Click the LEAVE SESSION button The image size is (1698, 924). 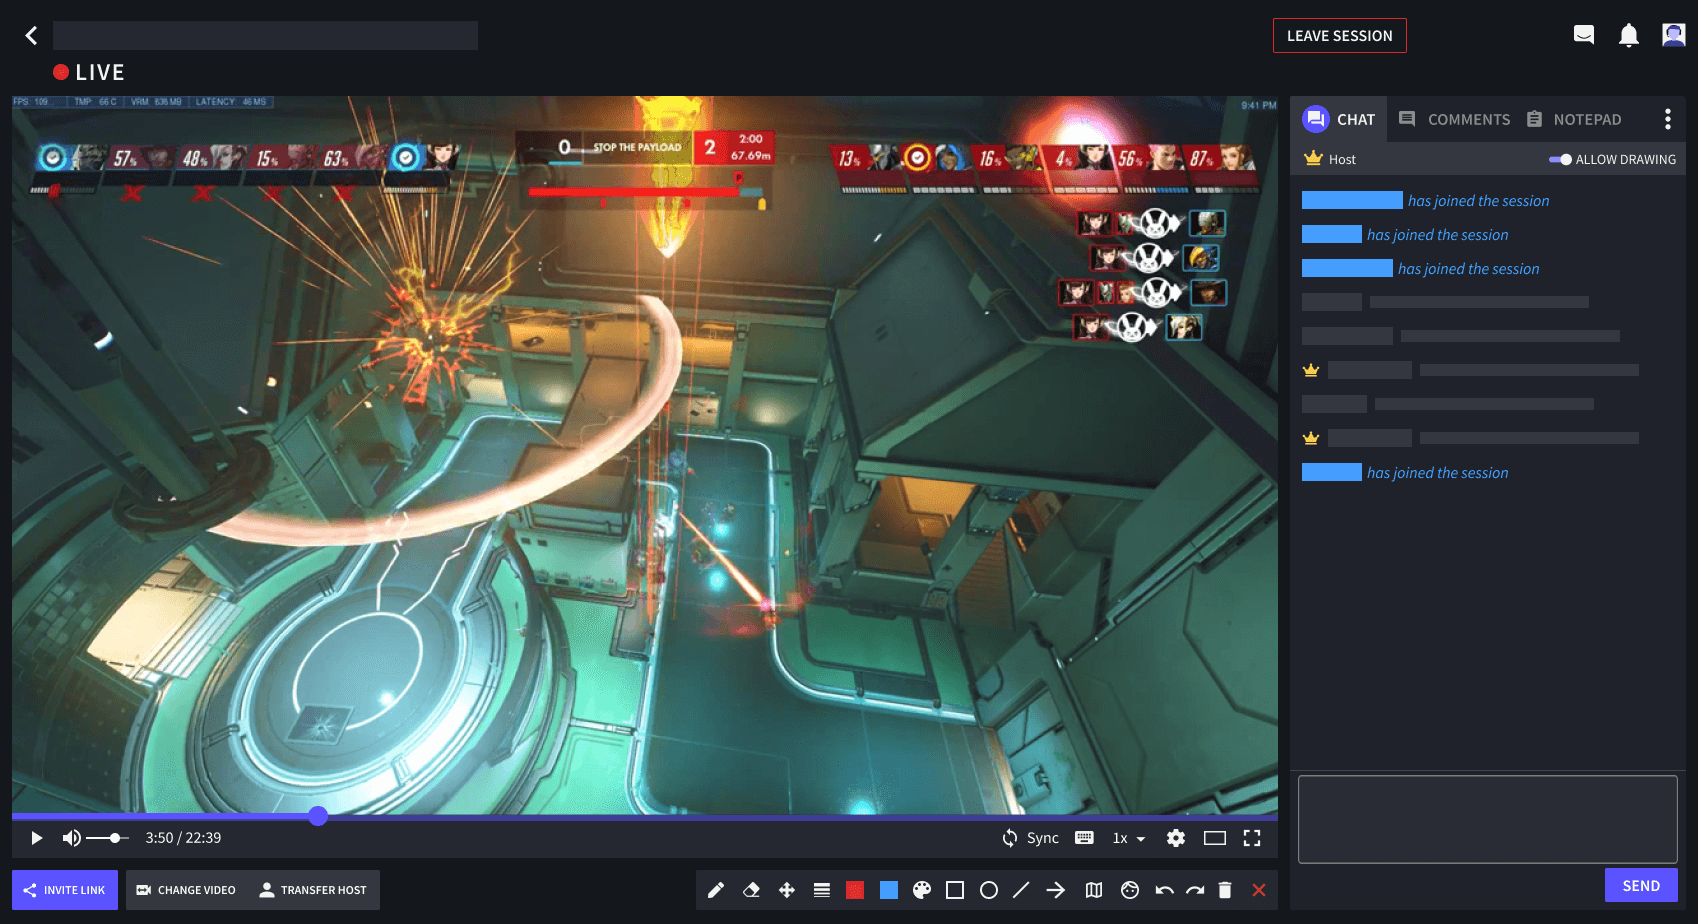click(1340, 35)
